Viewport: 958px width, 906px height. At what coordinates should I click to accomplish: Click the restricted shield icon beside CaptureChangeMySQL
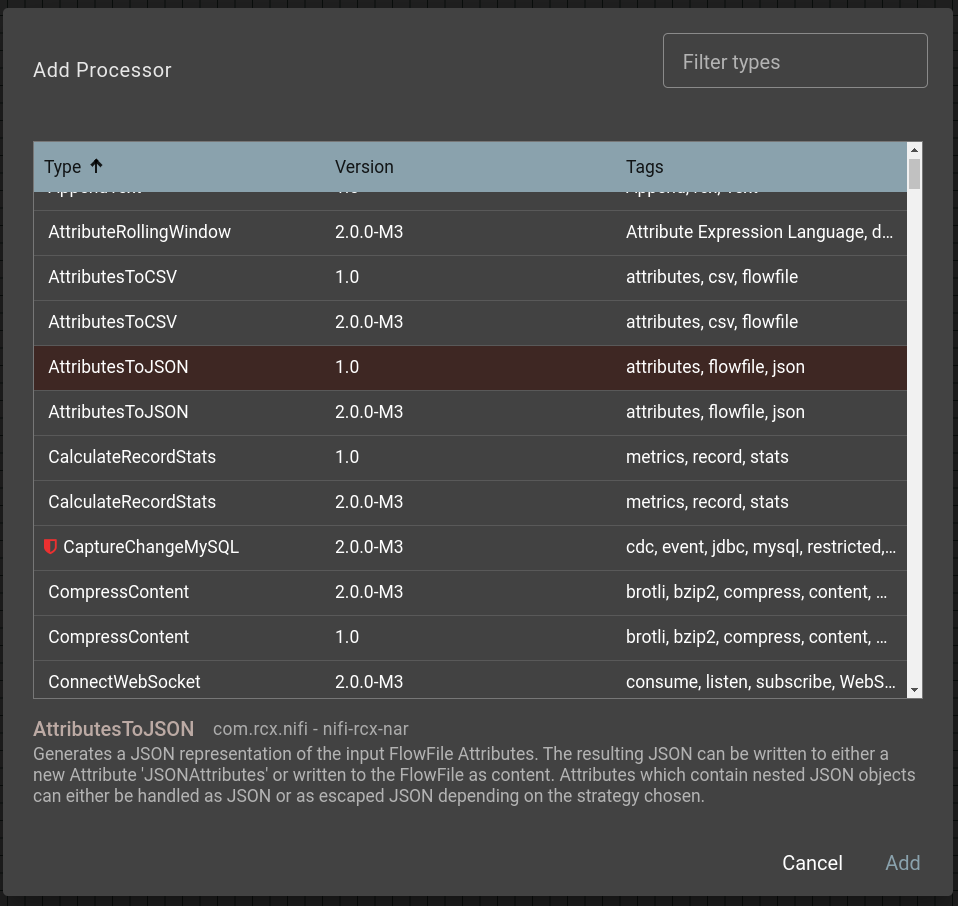(x=51, y=547)
